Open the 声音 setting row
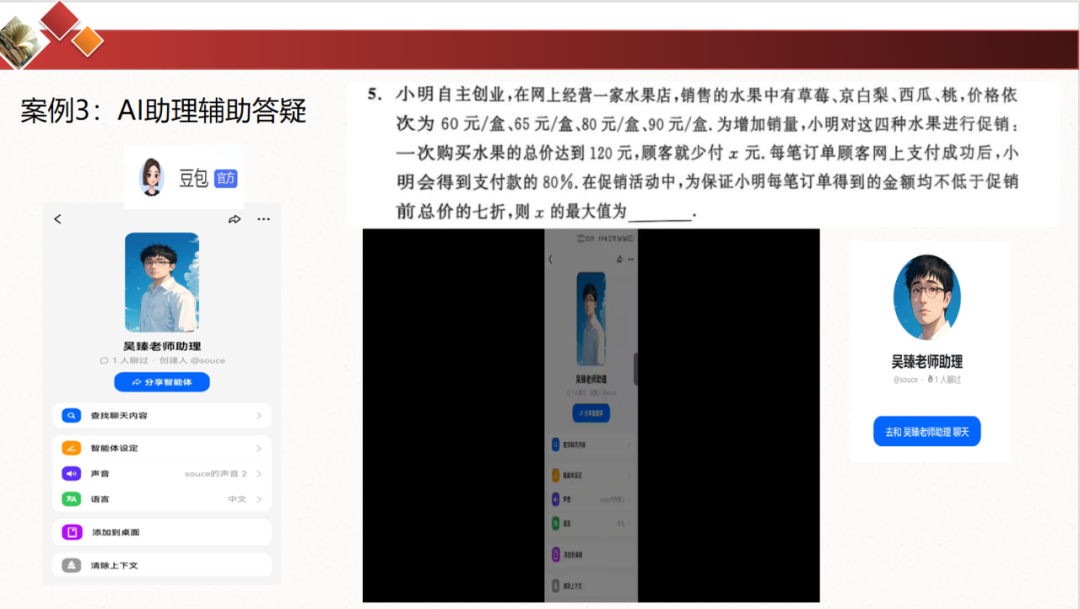Screen dimensions: 1080x609 coord(162,473)
